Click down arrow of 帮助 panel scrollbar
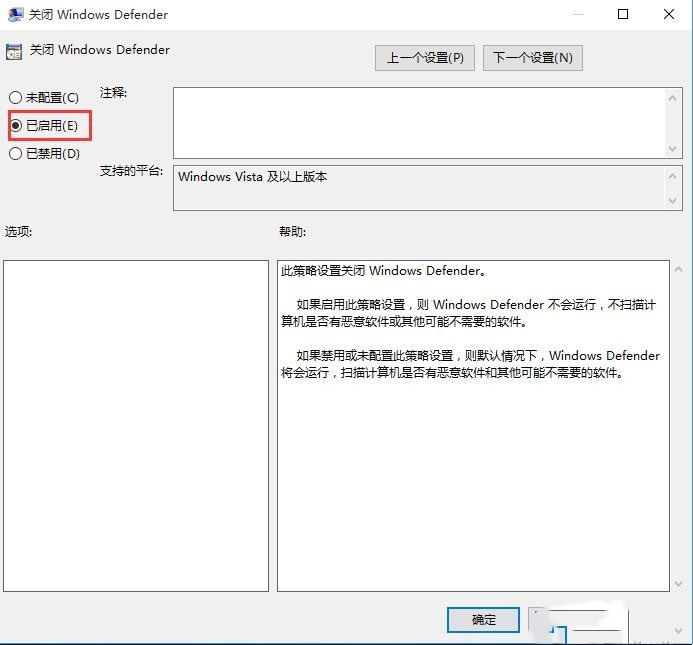The image size is (693, 645). click(x=678, y=584)
